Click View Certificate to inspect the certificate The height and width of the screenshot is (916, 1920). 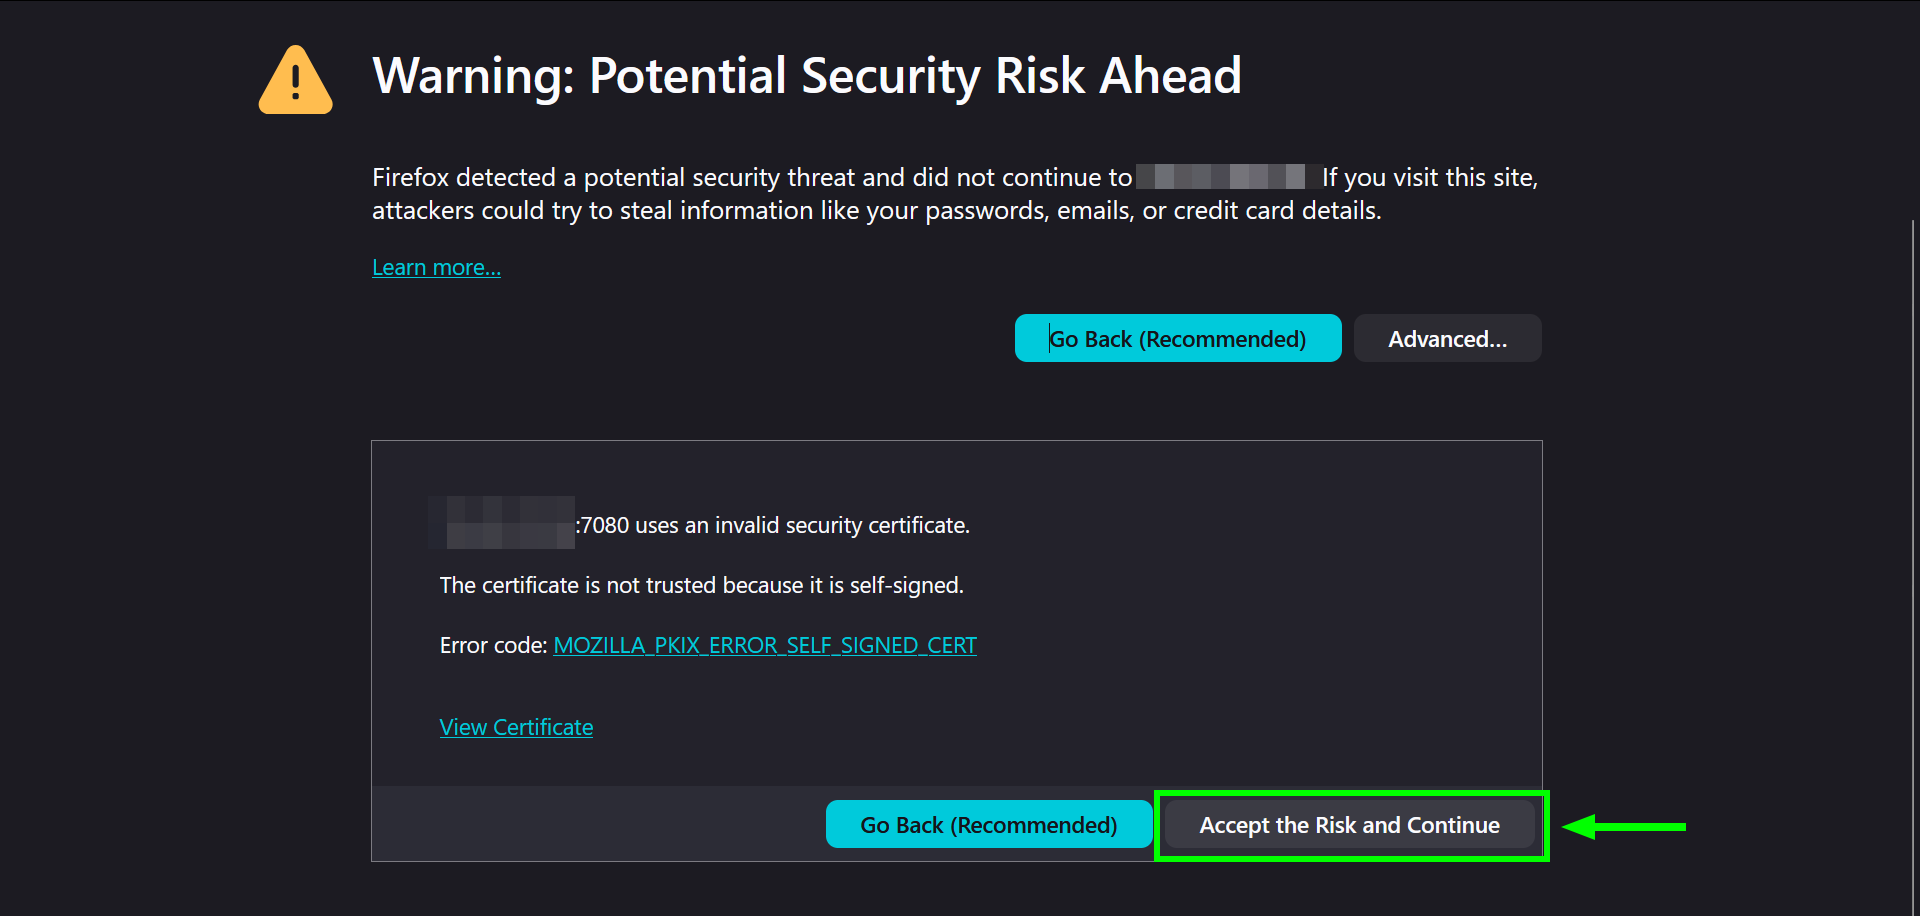516,727
